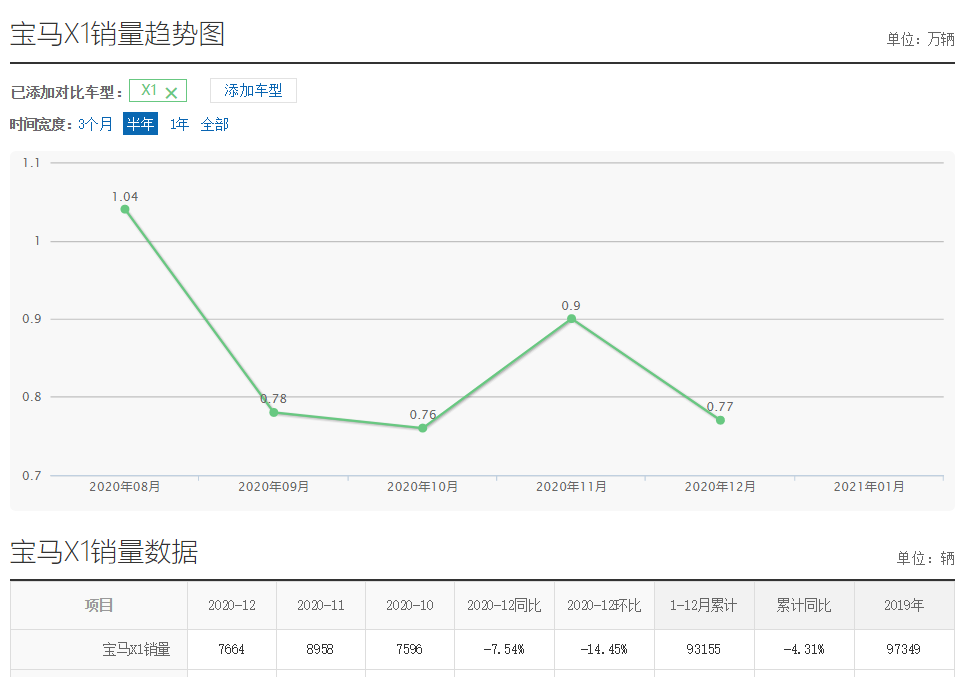Click the 1.04 data point for 2020年08月

click(x=125, y=209)
